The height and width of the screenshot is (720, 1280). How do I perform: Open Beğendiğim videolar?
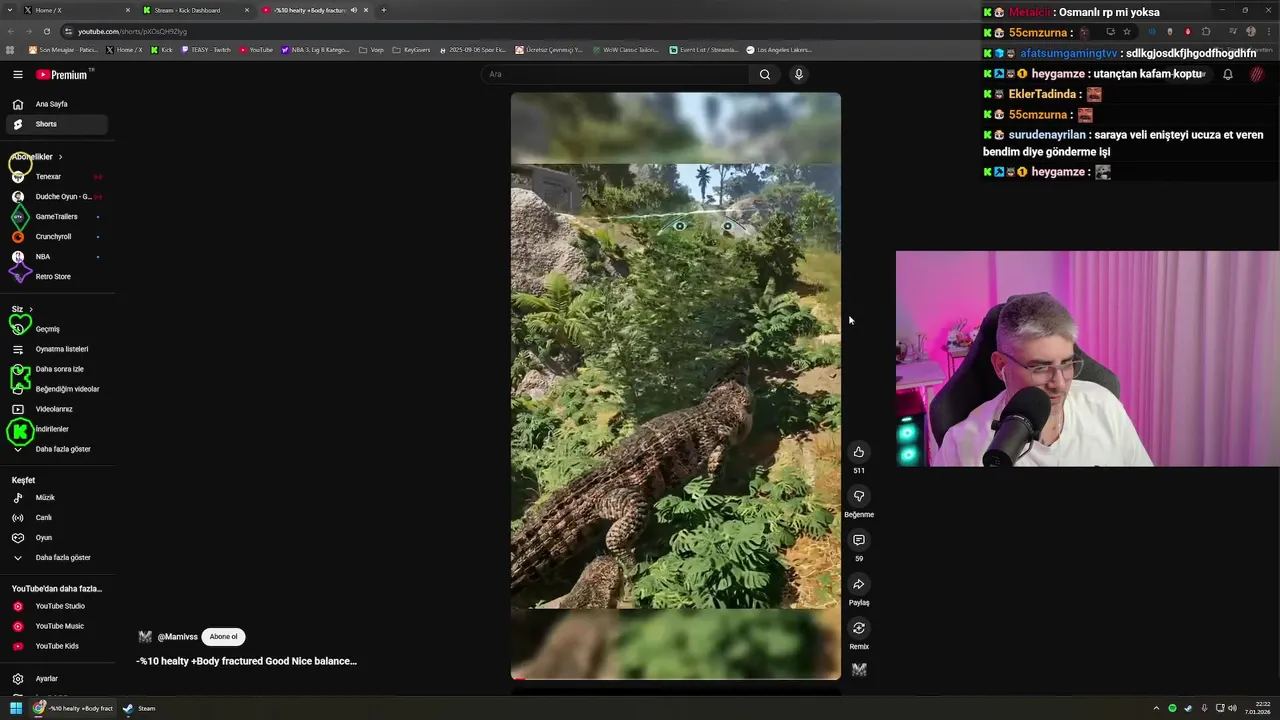(x=57, y=389)
